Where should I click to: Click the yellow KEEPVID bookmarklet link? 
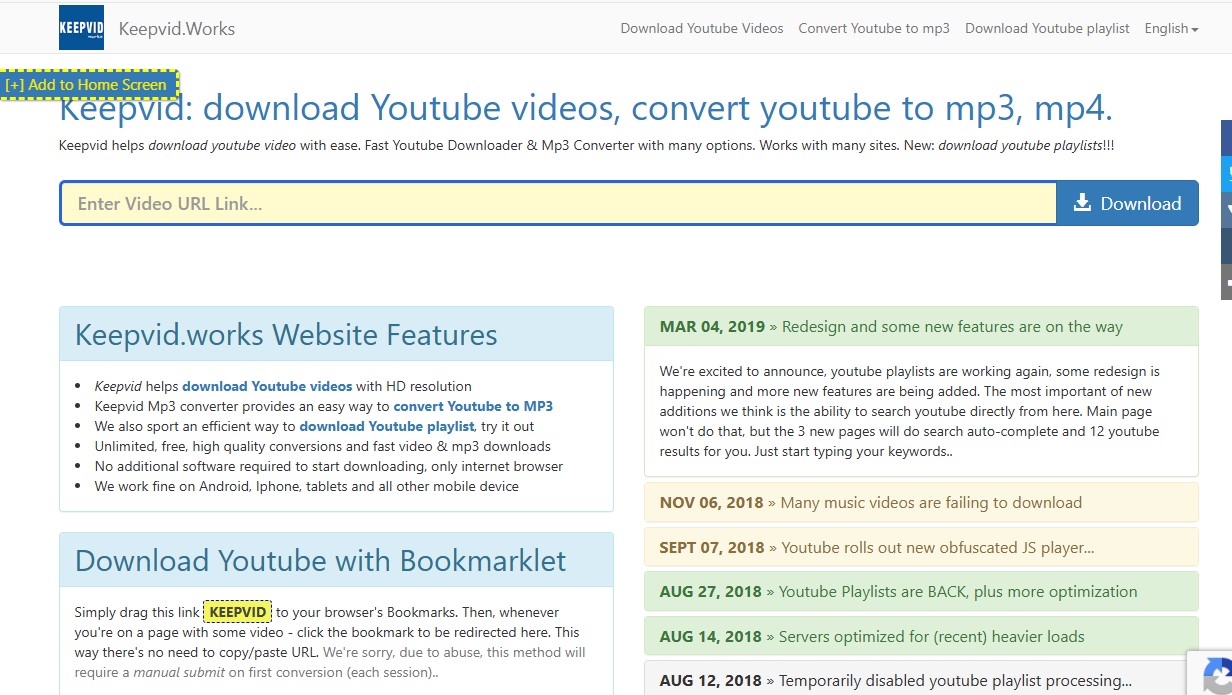[238, 612]
